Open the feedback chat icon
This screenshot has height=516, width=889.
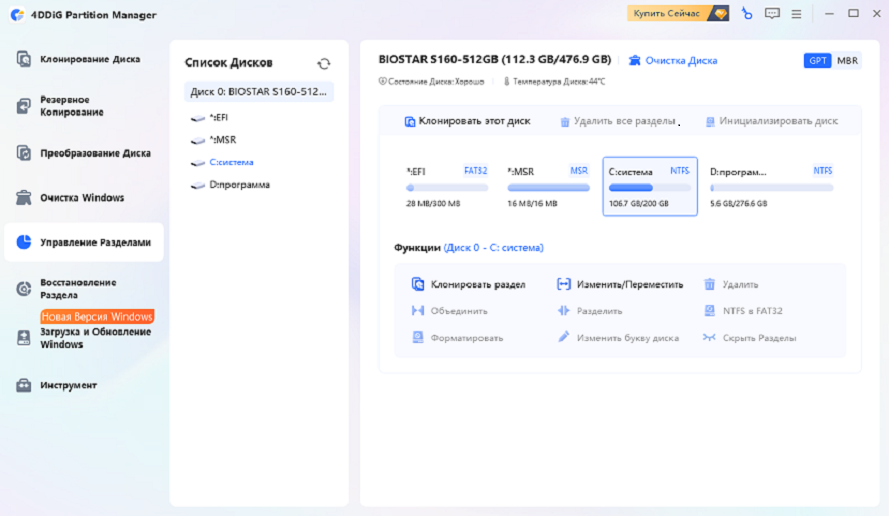(x=772, y=14)
